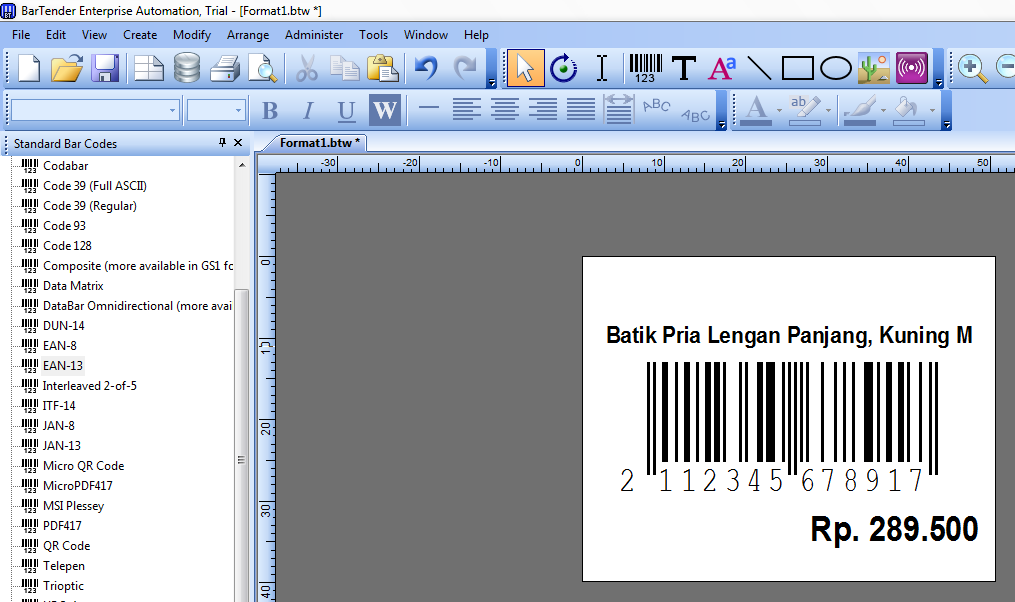Justify the text alignment
The width and height of the screenshot is (1015, 602).
coord(581,109)
